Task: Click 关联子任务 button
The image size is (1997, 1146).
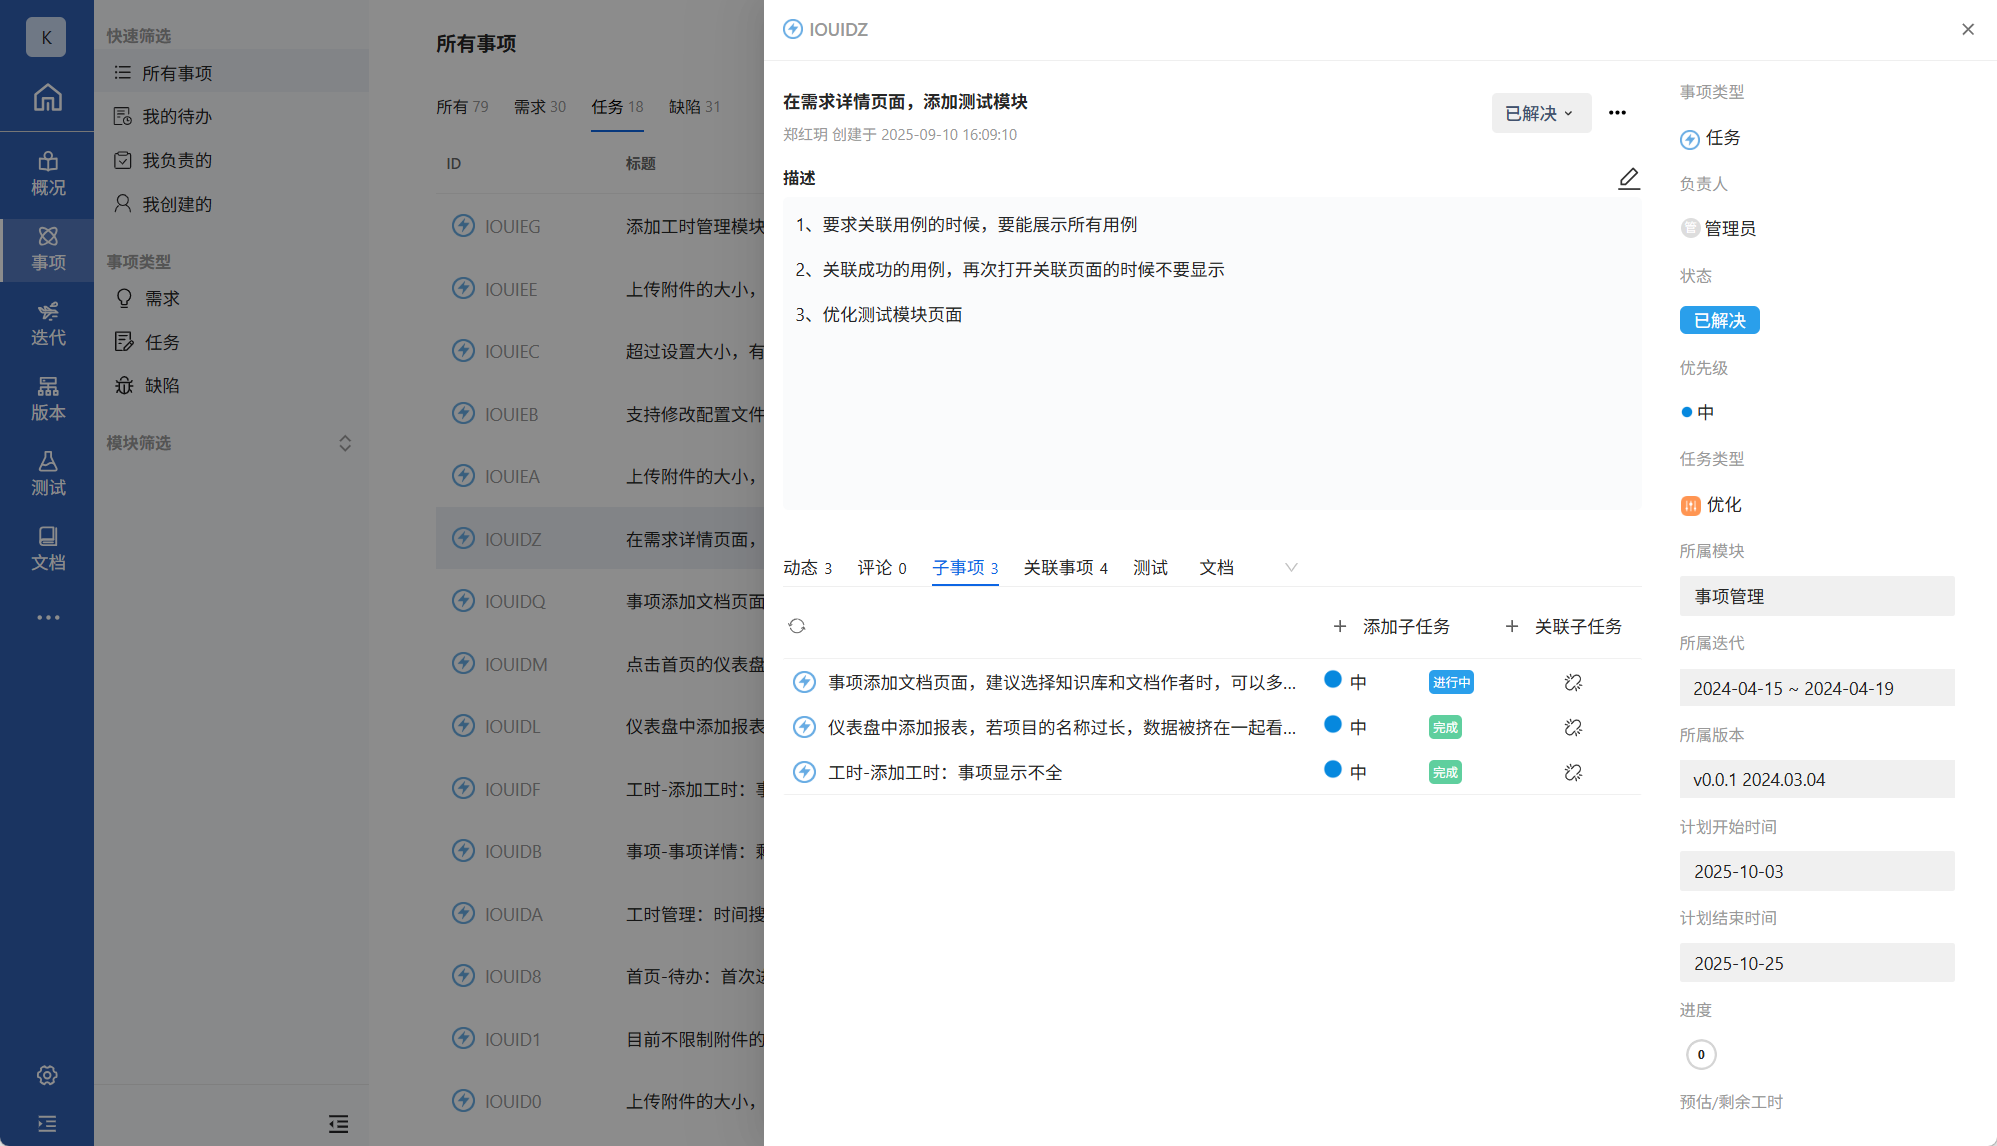Action: click(x=1564, y=626)
